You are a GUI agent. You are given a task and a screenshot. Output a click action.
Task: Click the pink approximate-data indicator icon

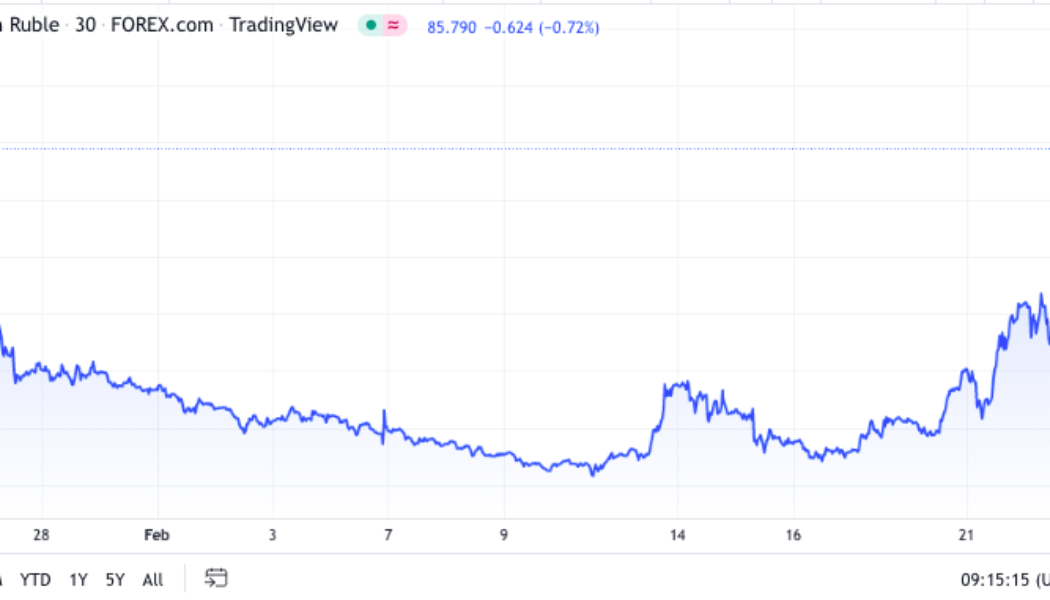tap(393, 26)
